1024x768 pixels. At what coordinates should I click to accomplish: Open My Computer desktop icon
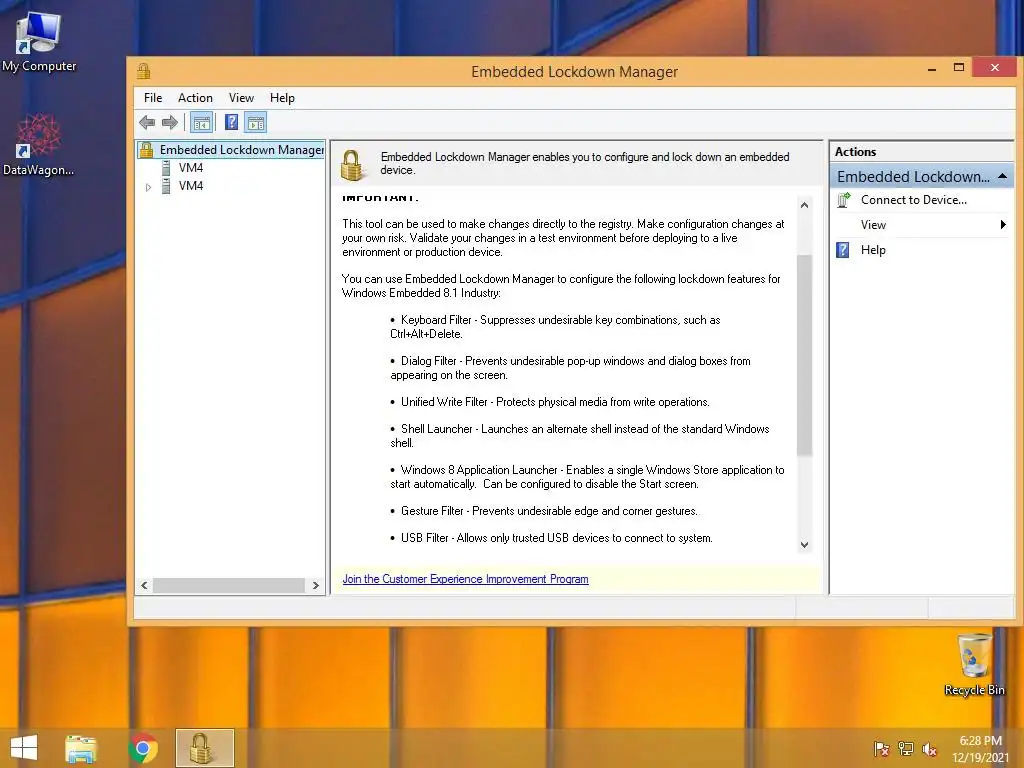coord(39,42)
